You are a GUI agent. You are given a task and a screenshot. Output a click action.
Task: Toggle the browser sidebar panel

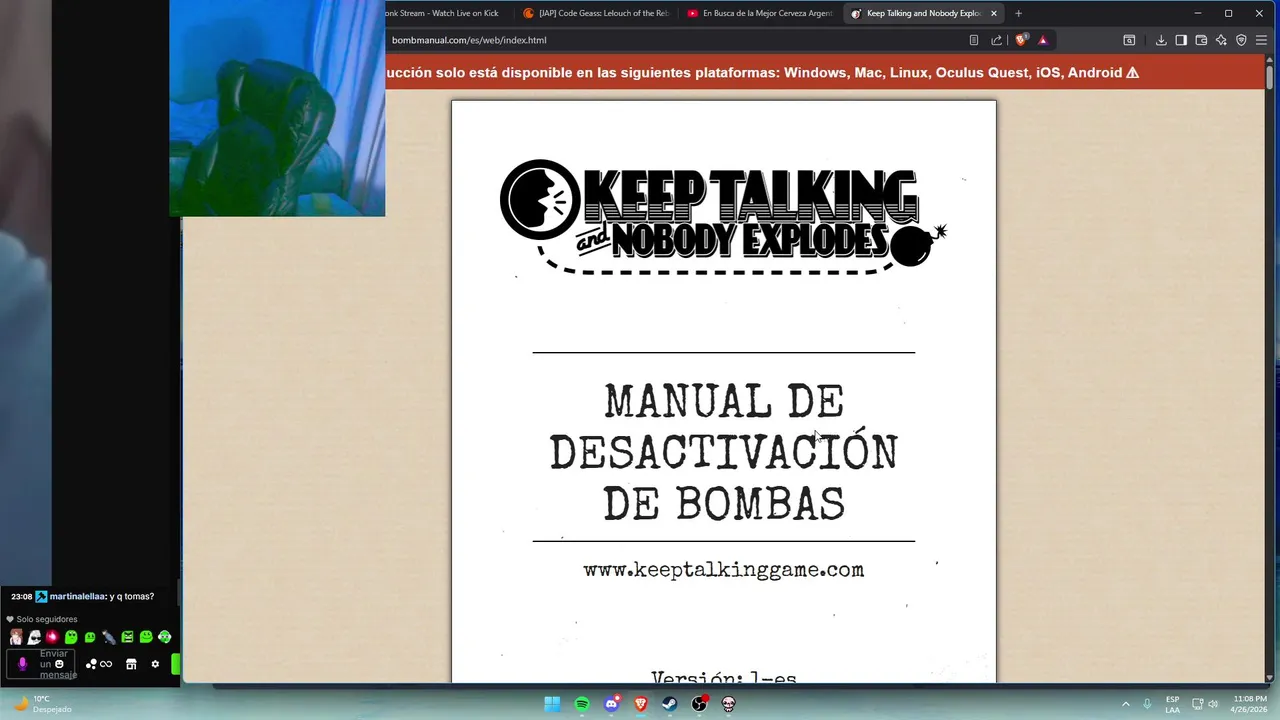1181,40
